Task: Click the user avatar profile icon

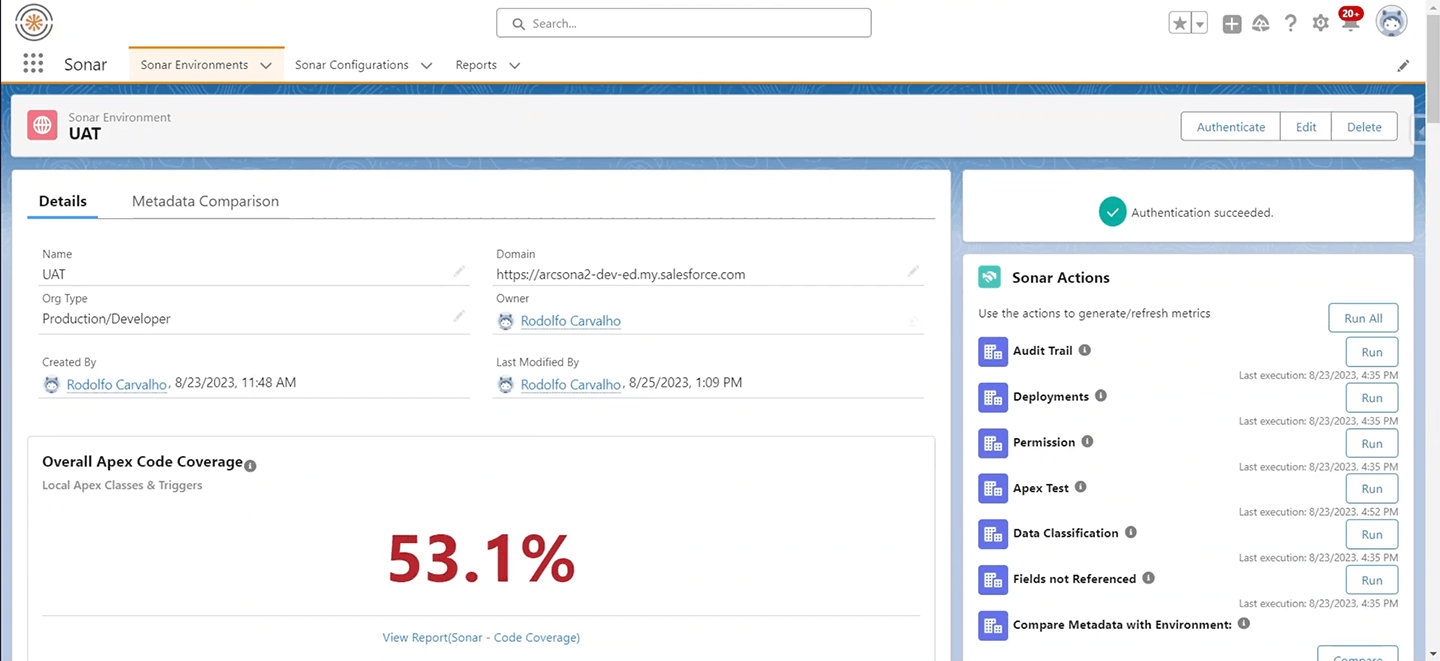Action: [1391, 22]
